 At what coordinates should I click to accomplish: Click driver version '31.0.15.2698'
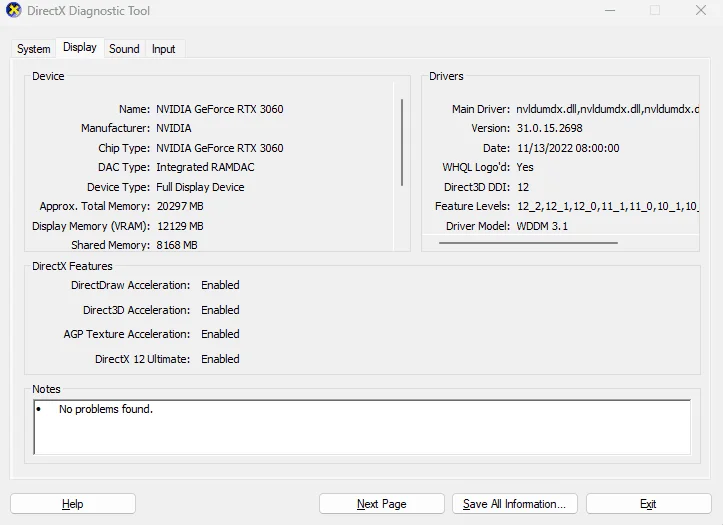click(549, 128)
